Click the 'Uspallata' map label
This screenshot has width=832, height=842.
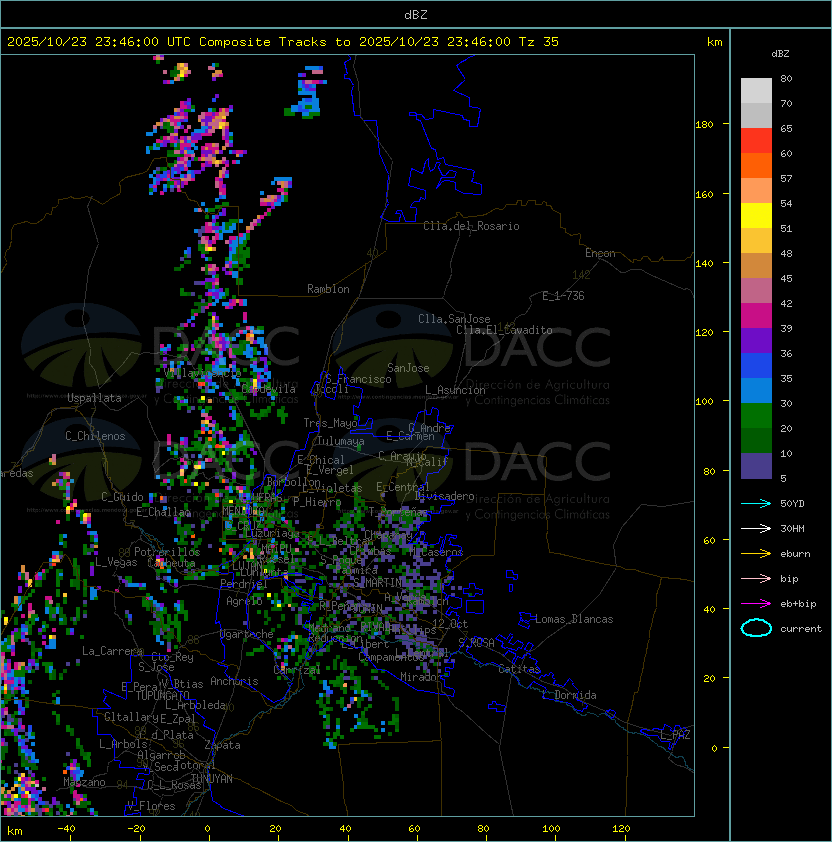point(95,398)
